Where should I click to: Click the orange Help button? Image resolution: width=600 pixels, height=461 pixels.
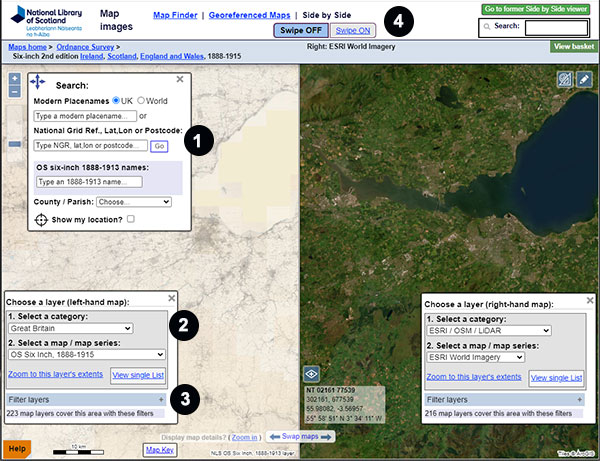pyautogui.click(x=17, y=448)
